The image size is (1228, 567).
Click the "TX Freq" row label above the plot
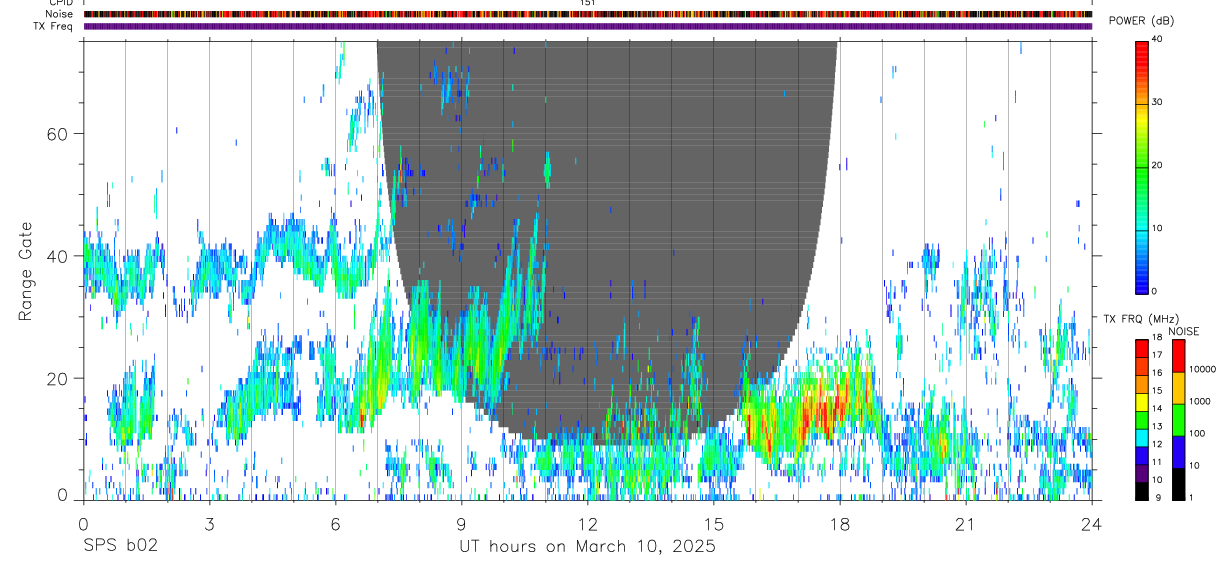(55, 26)
